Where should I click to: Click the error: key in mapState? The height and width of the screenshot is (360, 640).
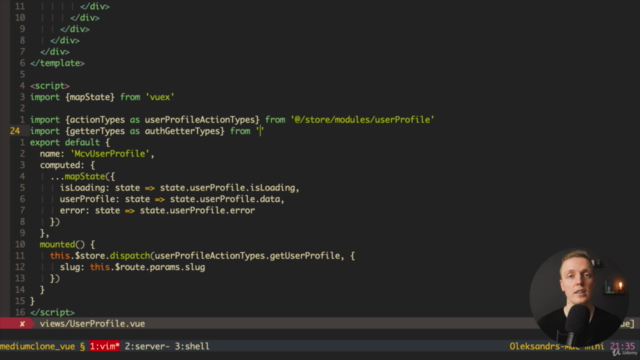click(x=75, y=211)
